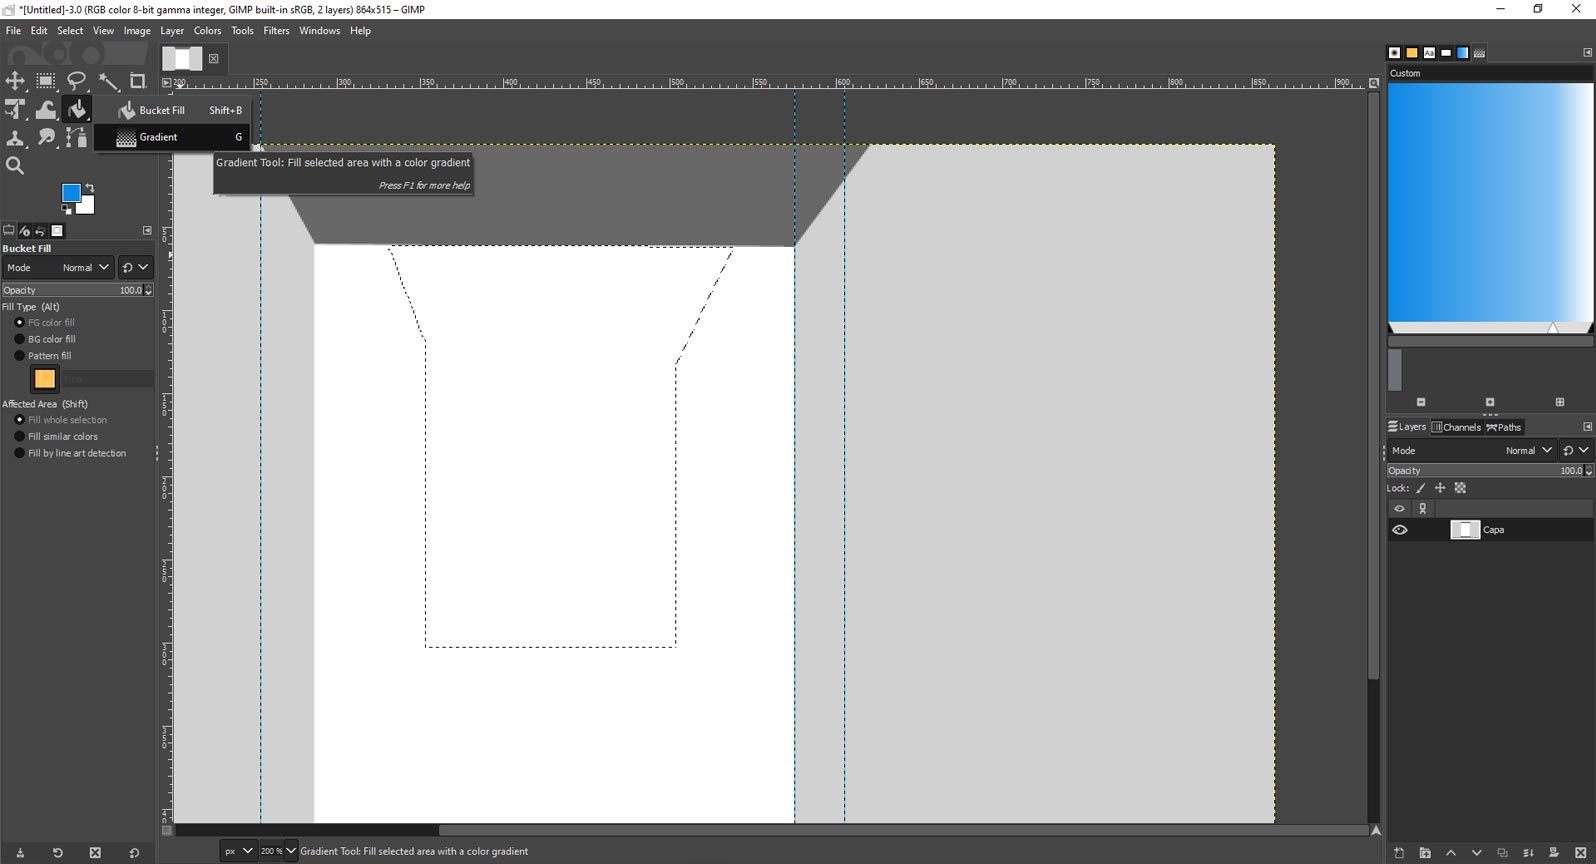Create a new layer
The height and width of the screenshot is (864, 1596).
(x=1399, y=853)
